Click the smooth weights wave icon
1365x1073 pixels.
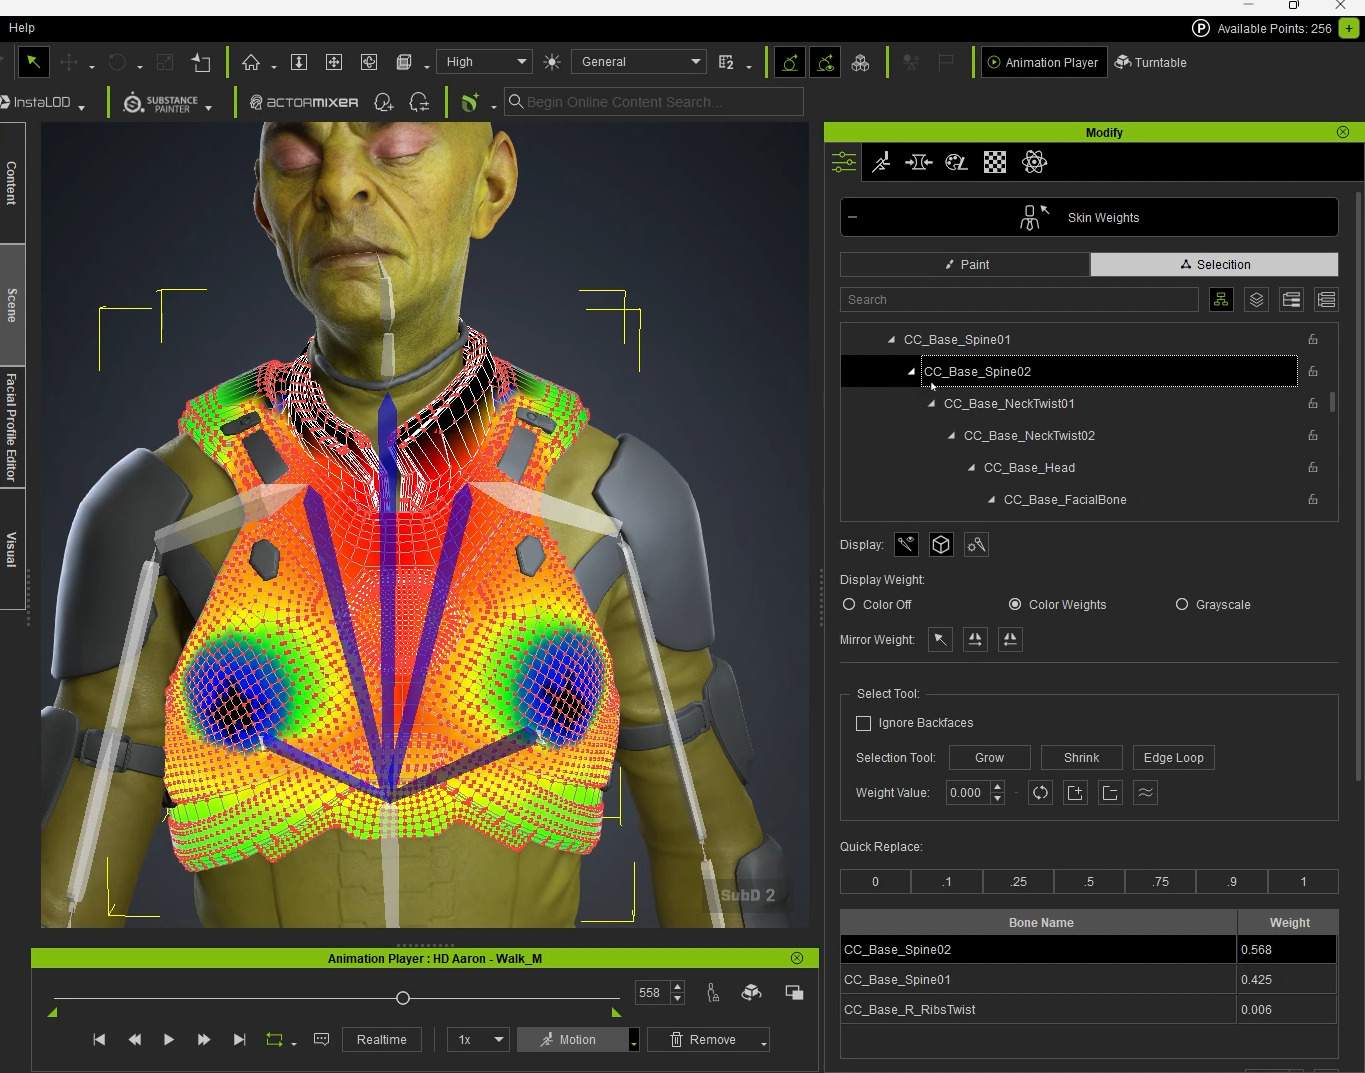(x=1145, y=793)
